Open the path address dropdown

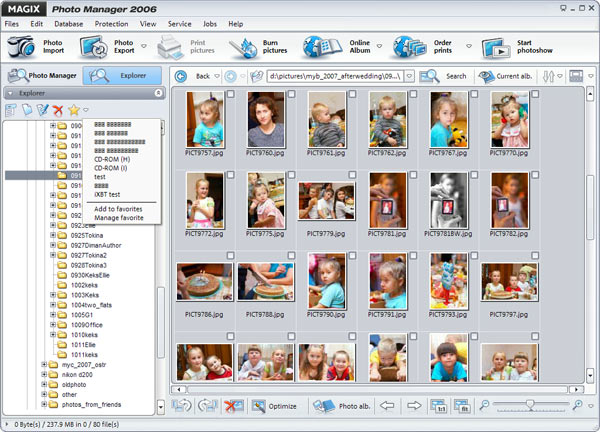(x=409, y=76)
